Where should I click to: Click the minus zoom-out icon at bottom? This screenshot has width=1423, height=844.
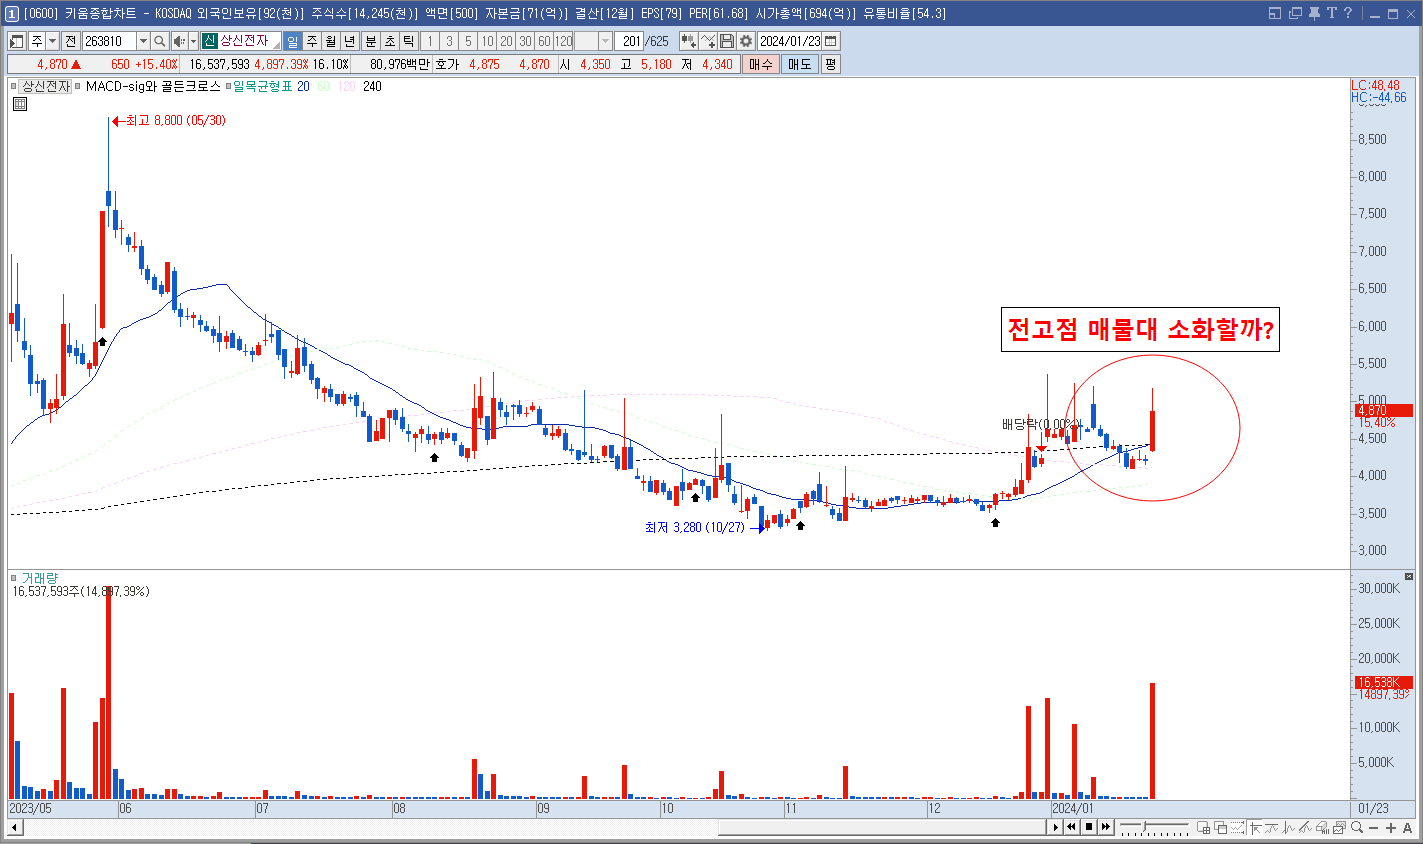tap(1374, 827)
